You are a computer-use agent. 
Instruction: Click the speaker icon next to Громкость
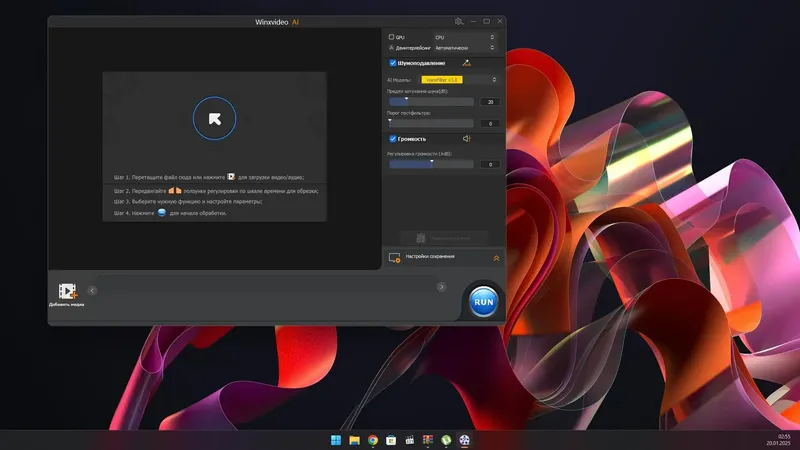point(466,139)
